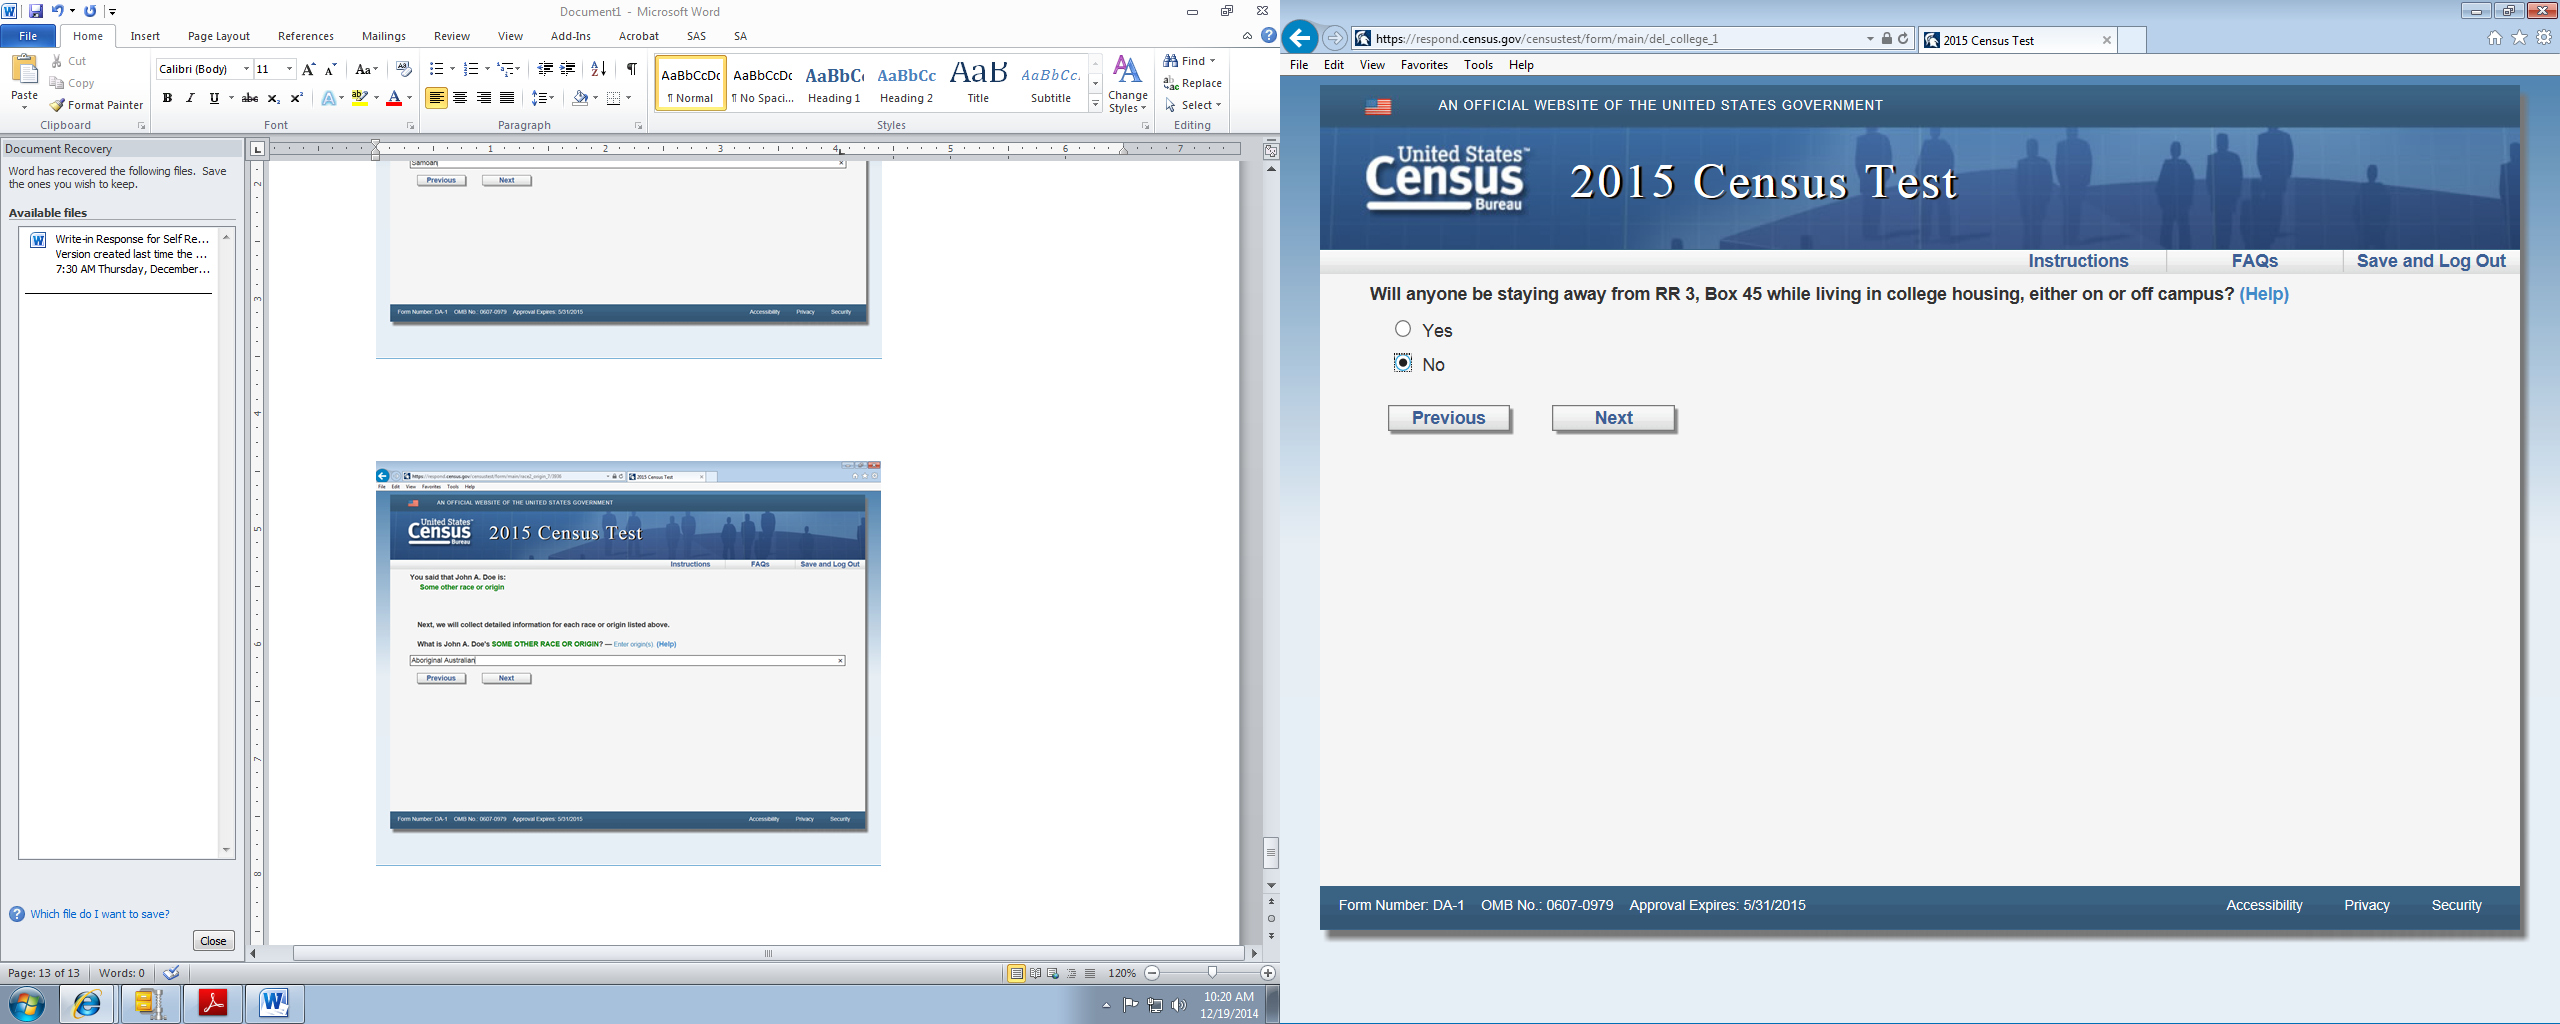Switch to Web Layout view
The width and height of the screenshot is (2560, 1024).
[1053, 973]
